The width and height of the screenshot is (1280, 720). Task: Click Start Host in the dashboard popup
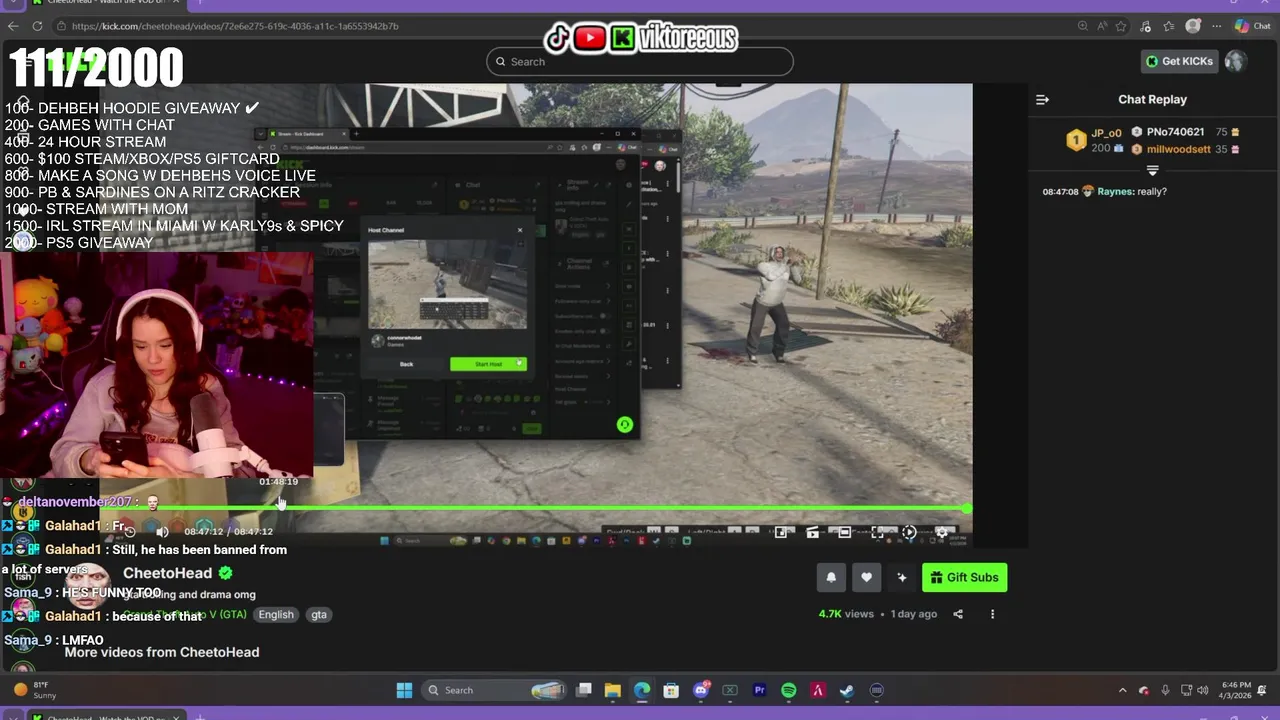coord(488,364)
